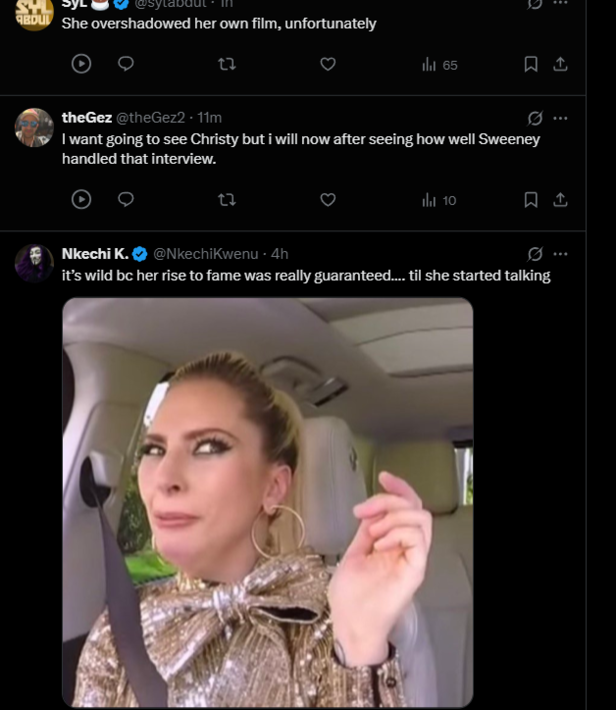Open more options on theGez's tweet
The width and height of the screenshot is (616, 710).
coord(560,118)
